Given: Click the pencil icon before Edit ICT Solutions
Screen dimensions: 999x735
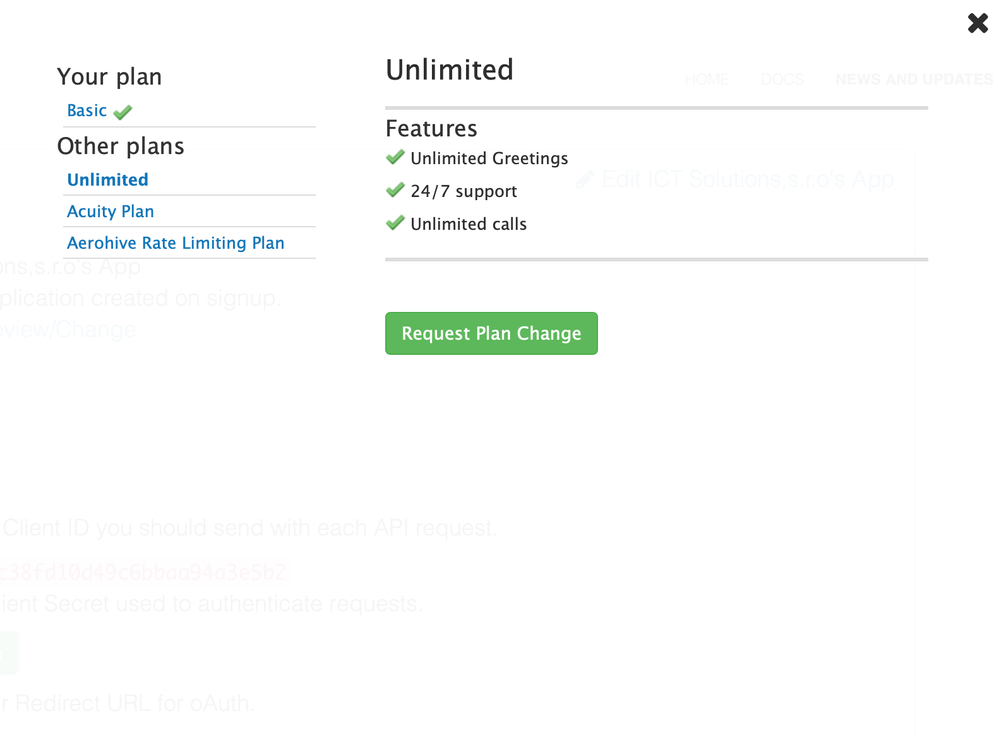Looking at the screenshot, I should 585,179.
